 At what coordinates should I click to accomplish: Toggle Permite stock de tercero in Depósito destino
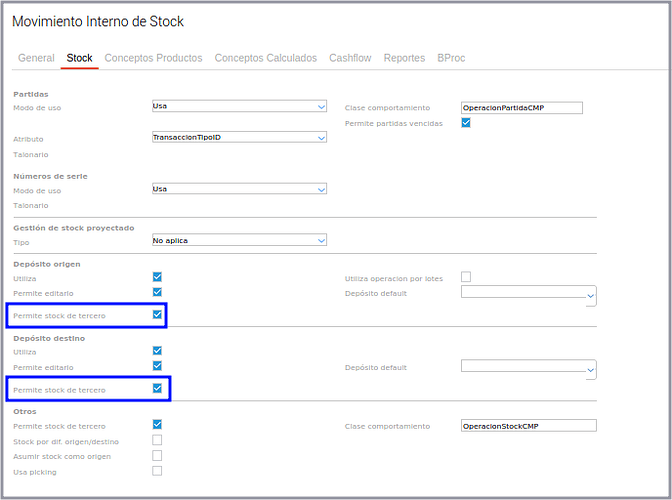(x=157, y=388)
